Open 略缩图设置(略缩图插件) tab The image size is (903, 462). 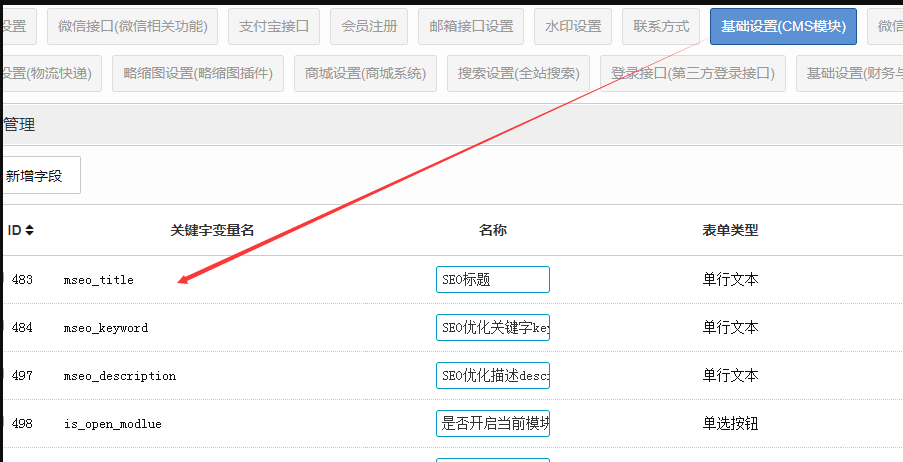(x=198, y=74)
